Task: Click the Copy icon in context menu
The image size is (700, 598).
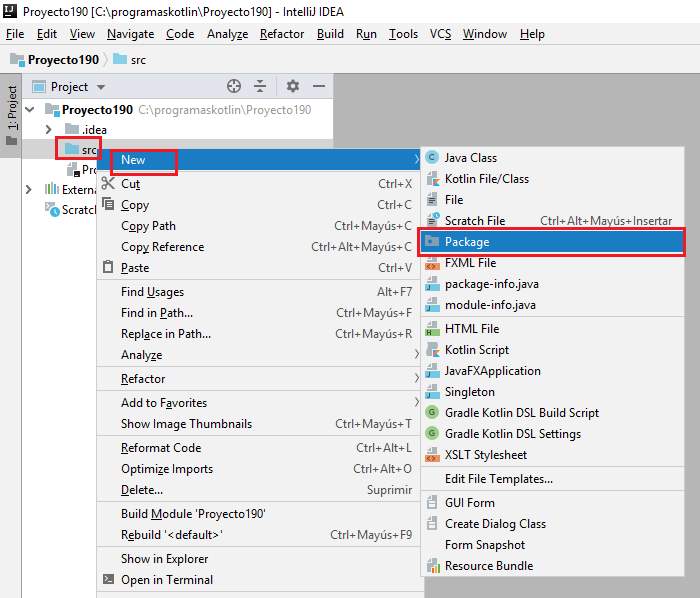Action: point(108,204)
